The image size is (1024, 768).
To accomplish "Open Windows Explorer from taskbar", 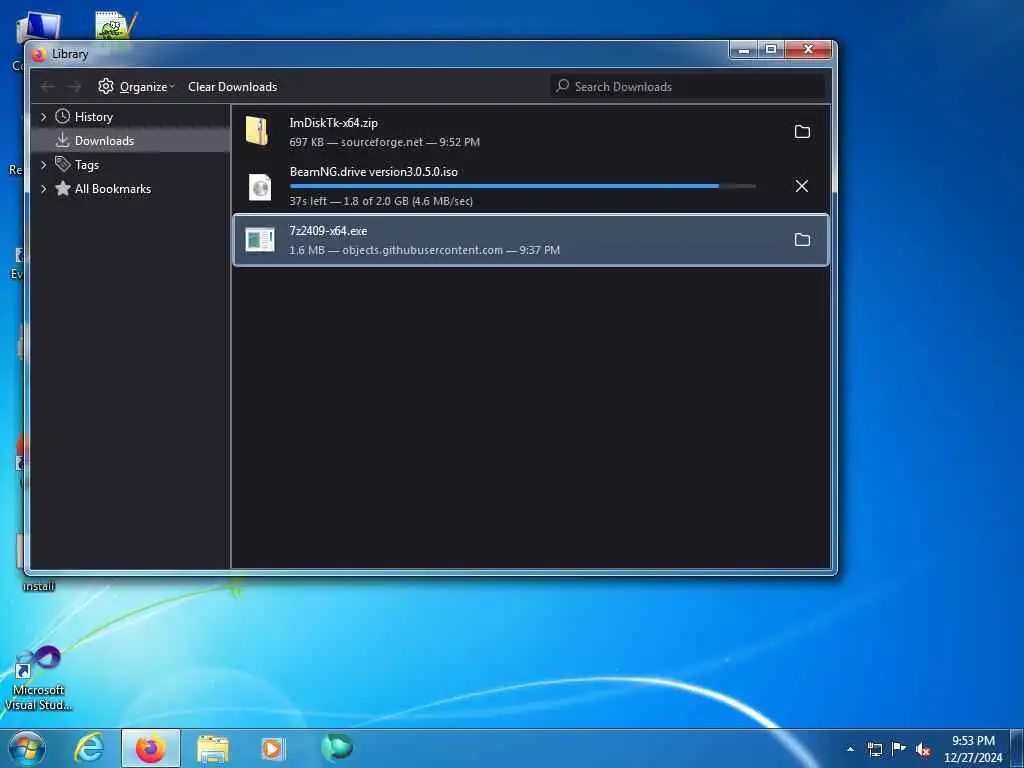I will coord(213,748).
